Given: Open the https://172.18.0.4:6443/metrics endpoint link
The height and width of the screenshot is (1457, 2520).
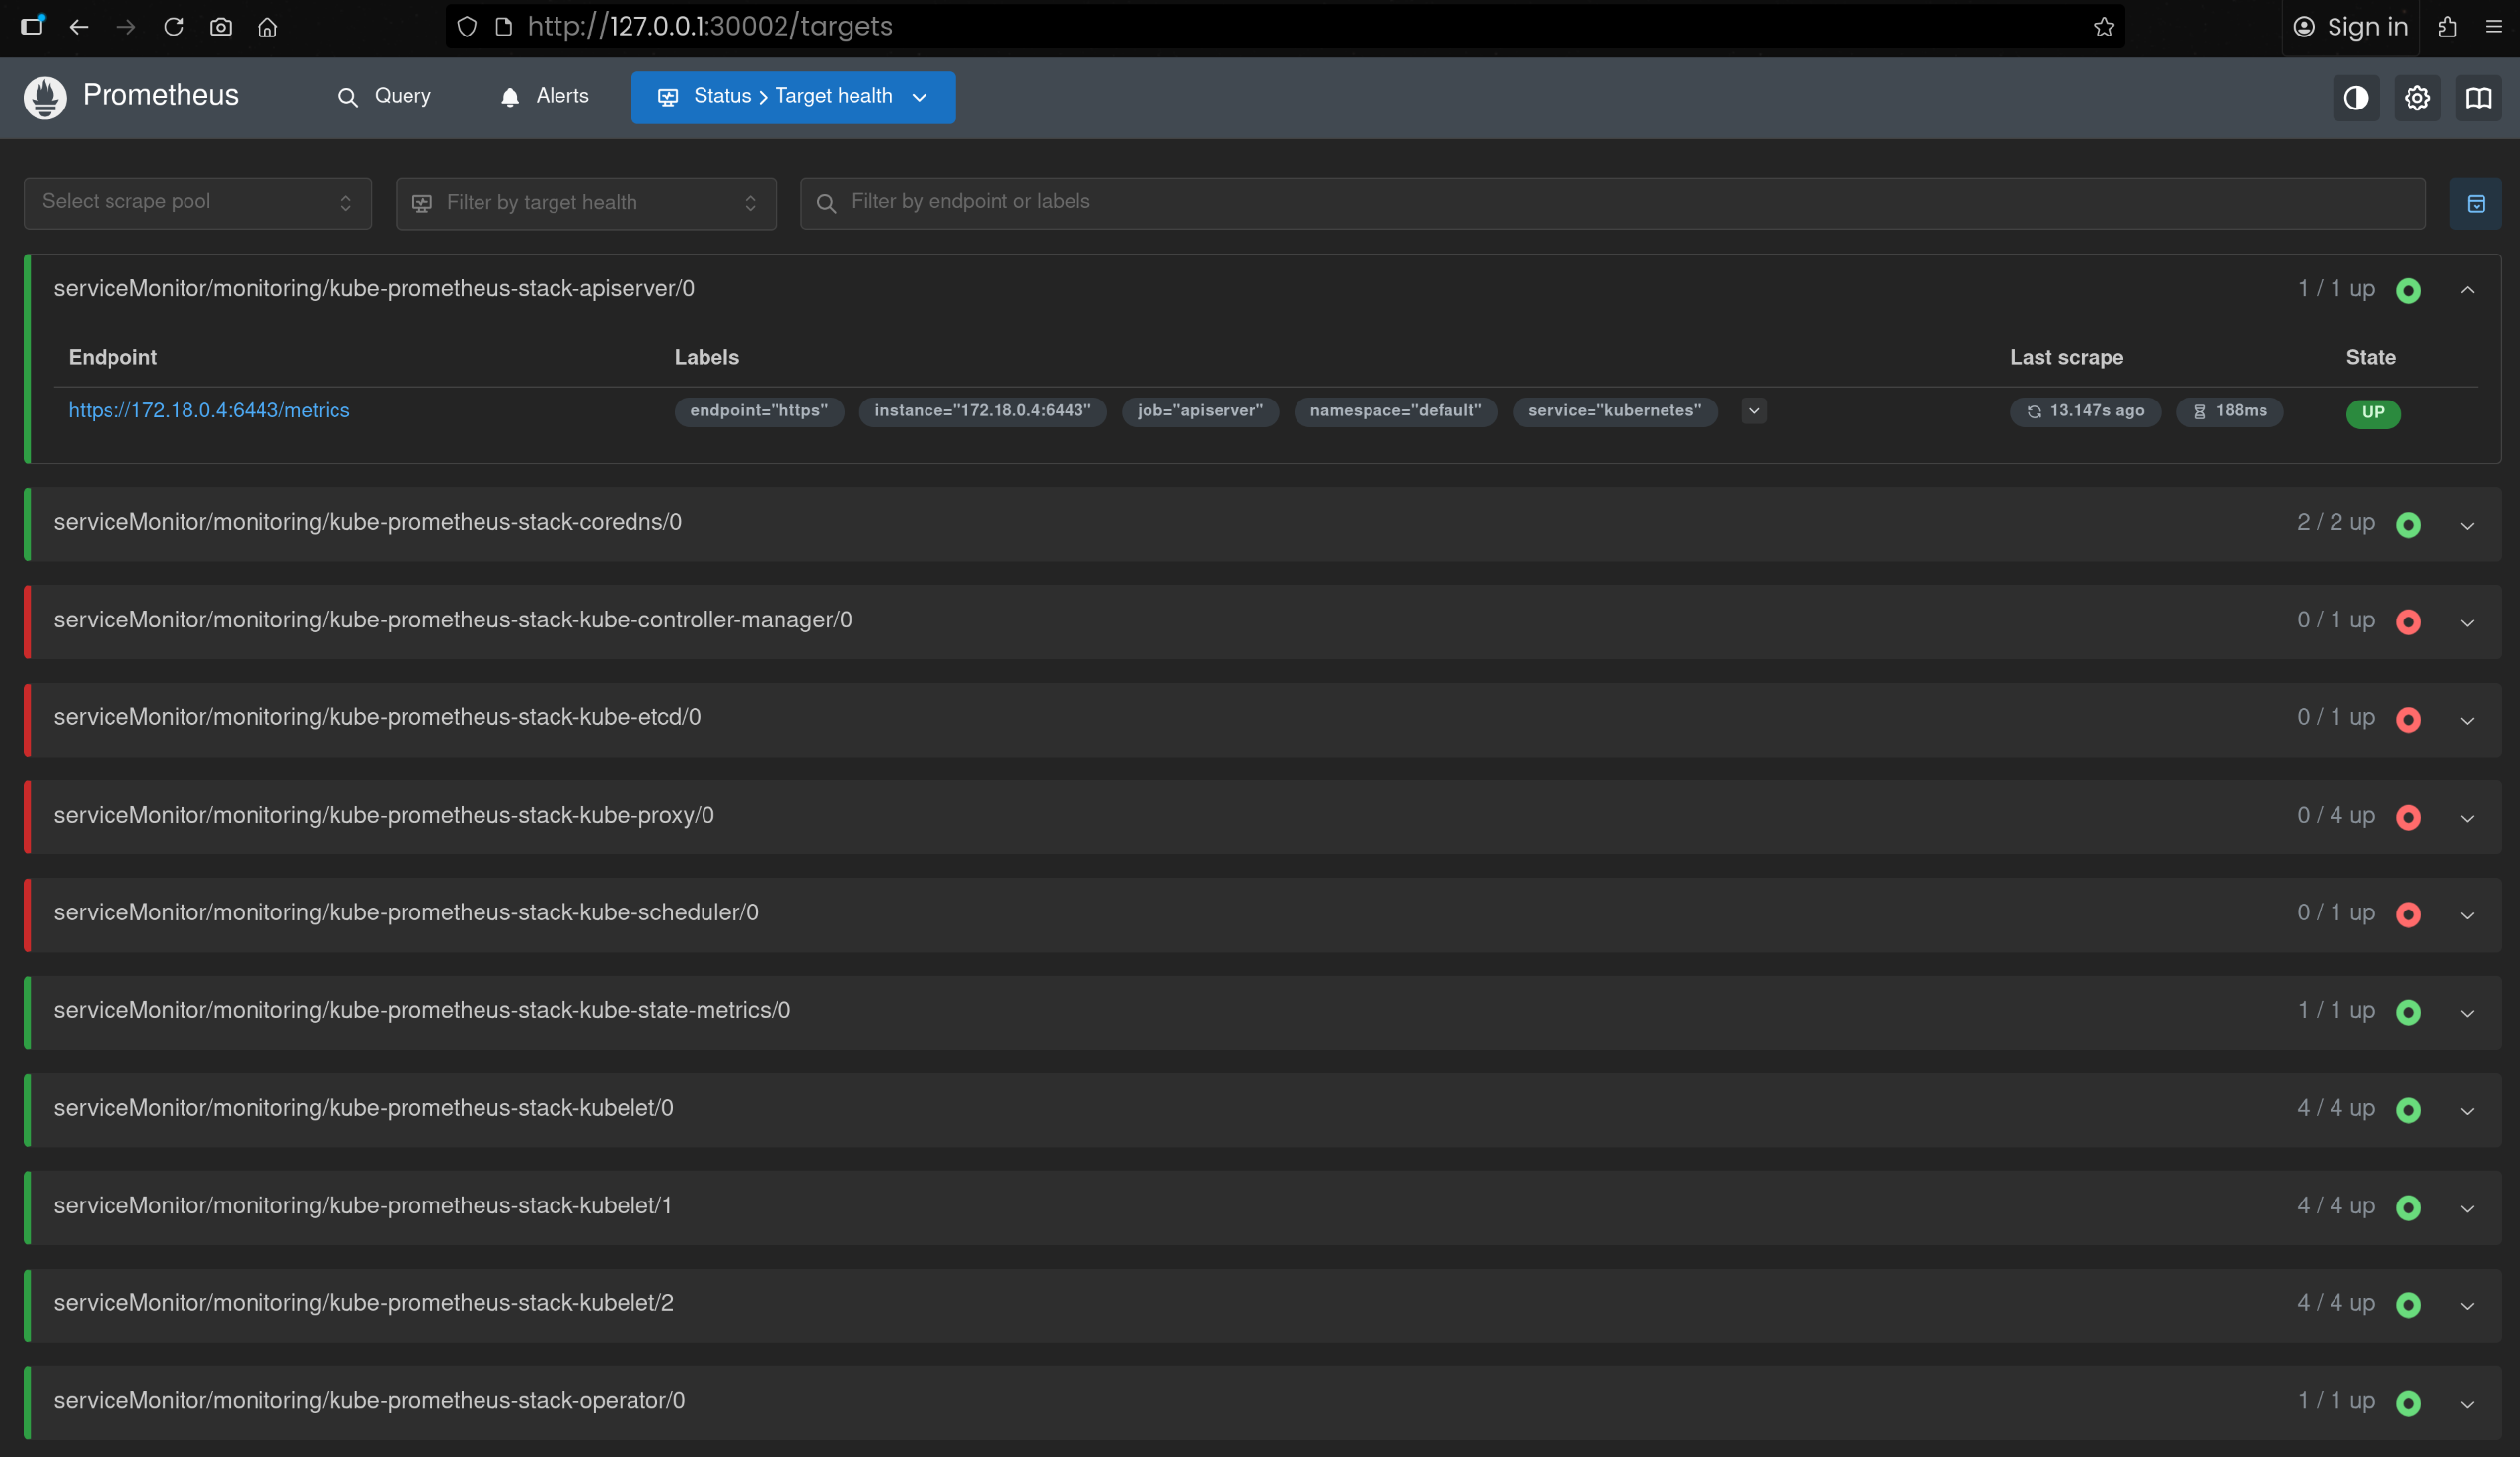Looking at the screenshot, I should click(209, 411).
